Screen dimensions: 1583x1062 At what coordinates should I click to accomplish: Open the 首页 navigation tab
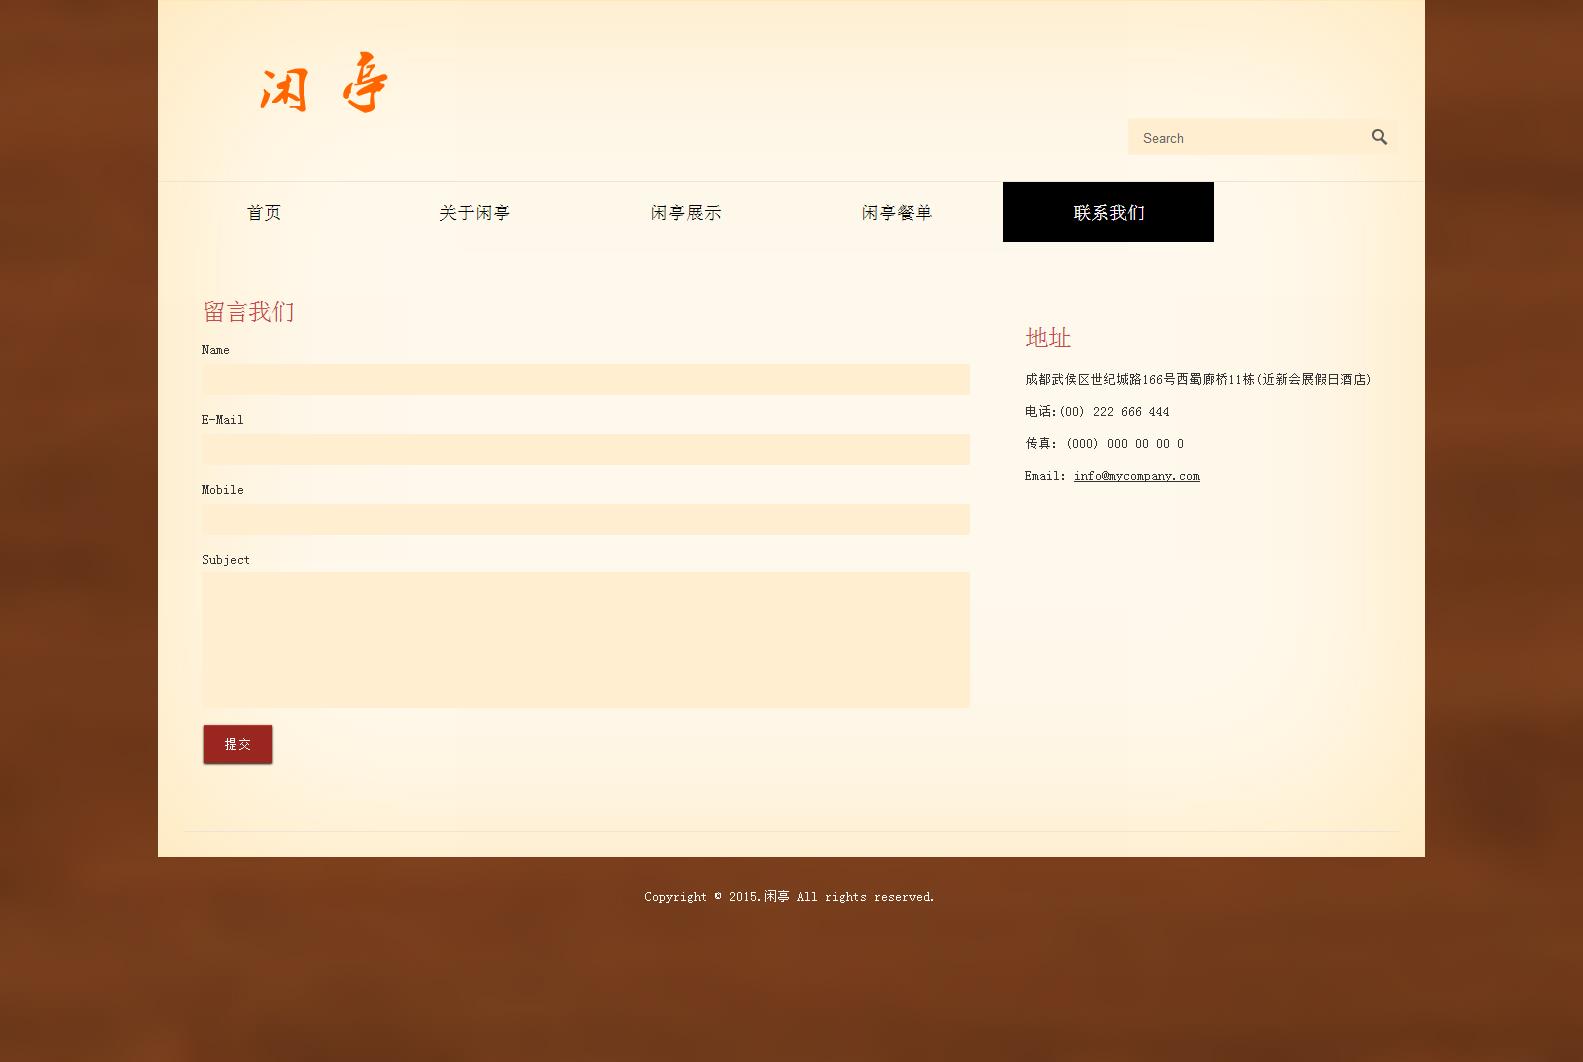tap(264, 212)
